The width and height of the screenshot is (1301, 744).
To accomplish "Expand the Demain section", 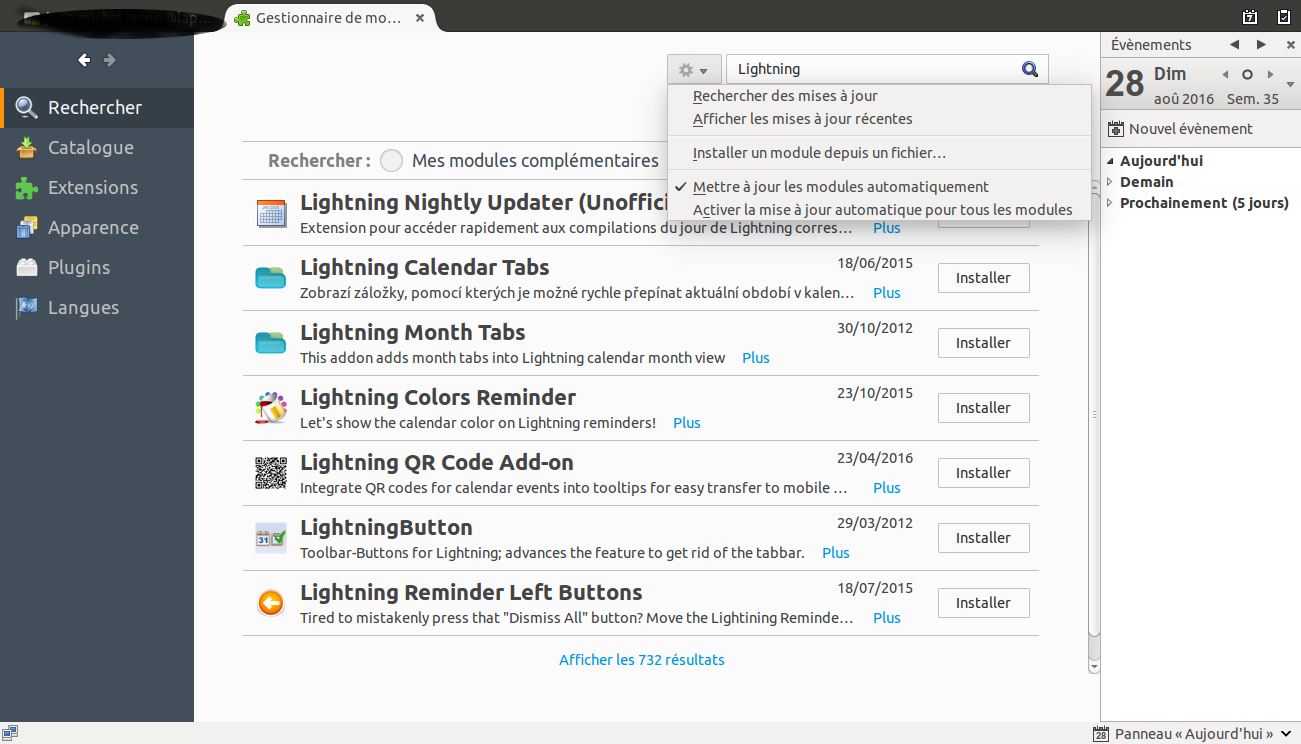I will (1110, 182).
